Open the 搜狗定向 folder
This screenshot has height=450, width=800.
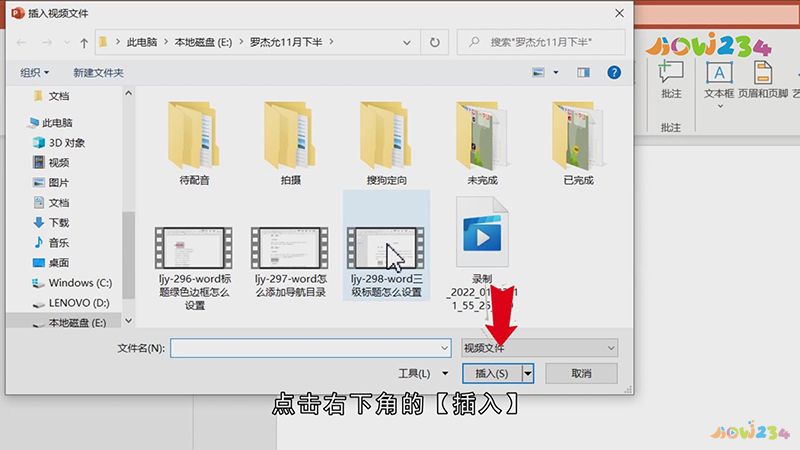pos(386,143)
